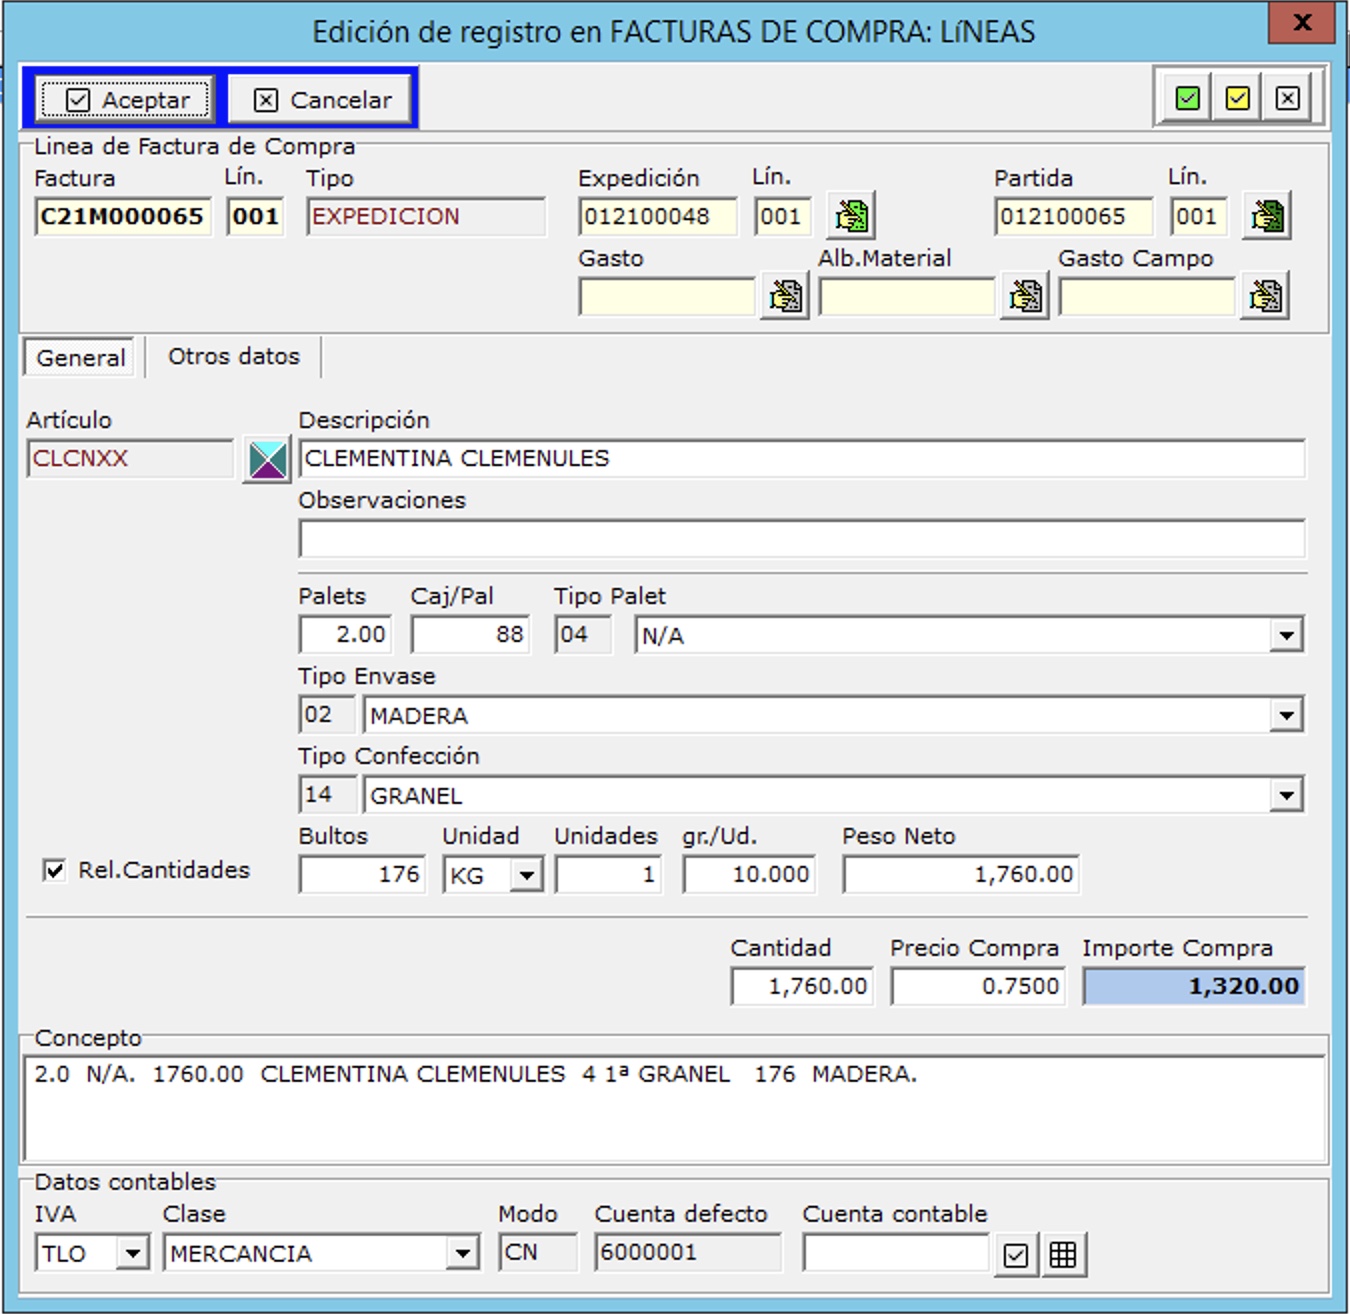Click the green checkmark icon at top right
1350x1314 pixels.
click(x=1187, y=98)
